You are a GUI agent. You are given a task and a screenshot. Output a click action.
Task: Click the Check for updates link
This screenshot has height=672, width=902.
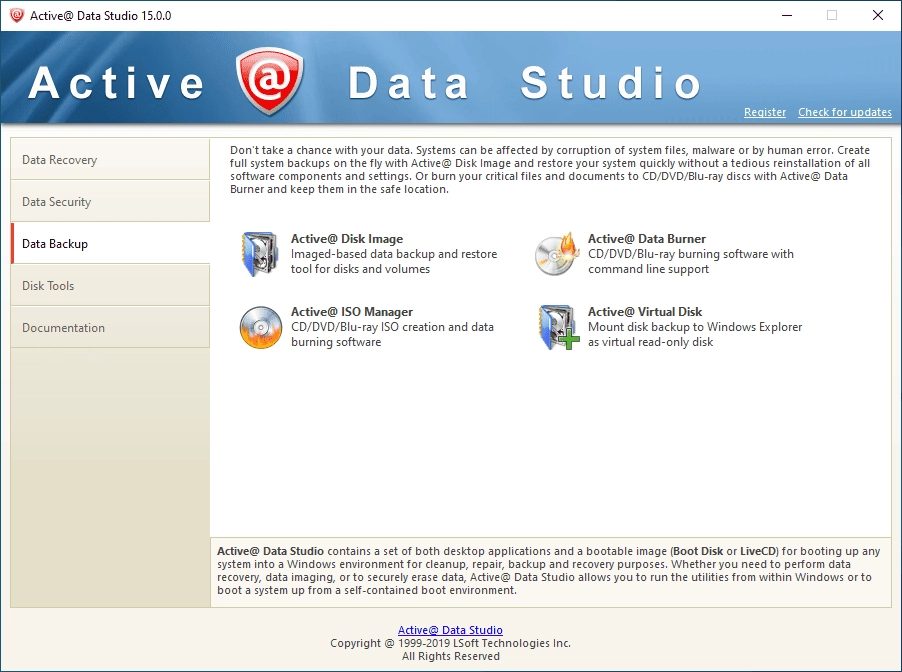click(x=844, y=112)
